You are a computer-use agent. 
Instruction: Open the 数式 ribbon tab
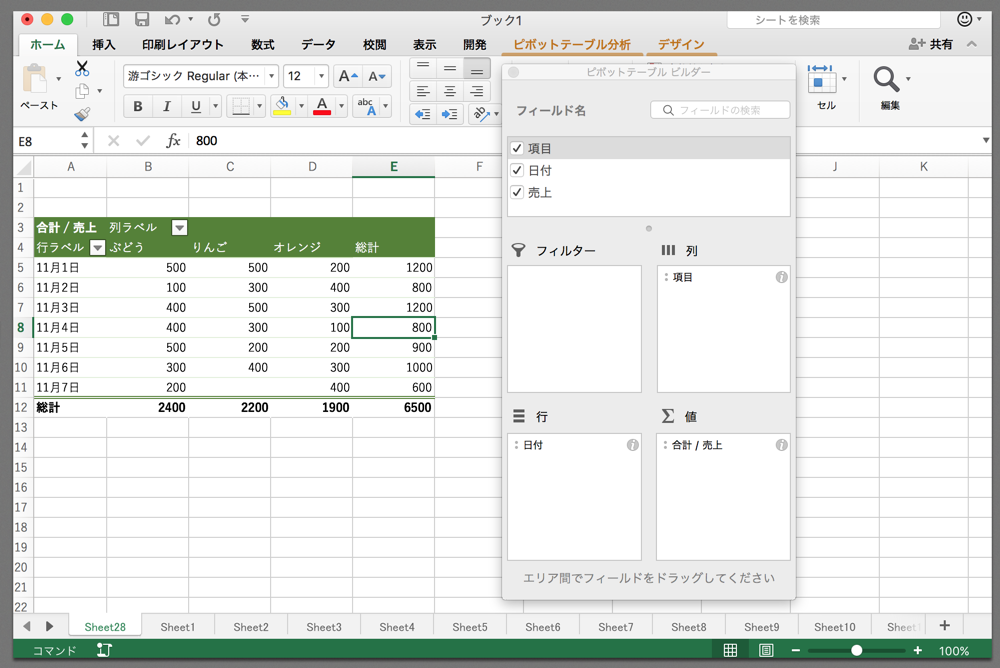tap(262, 45)
